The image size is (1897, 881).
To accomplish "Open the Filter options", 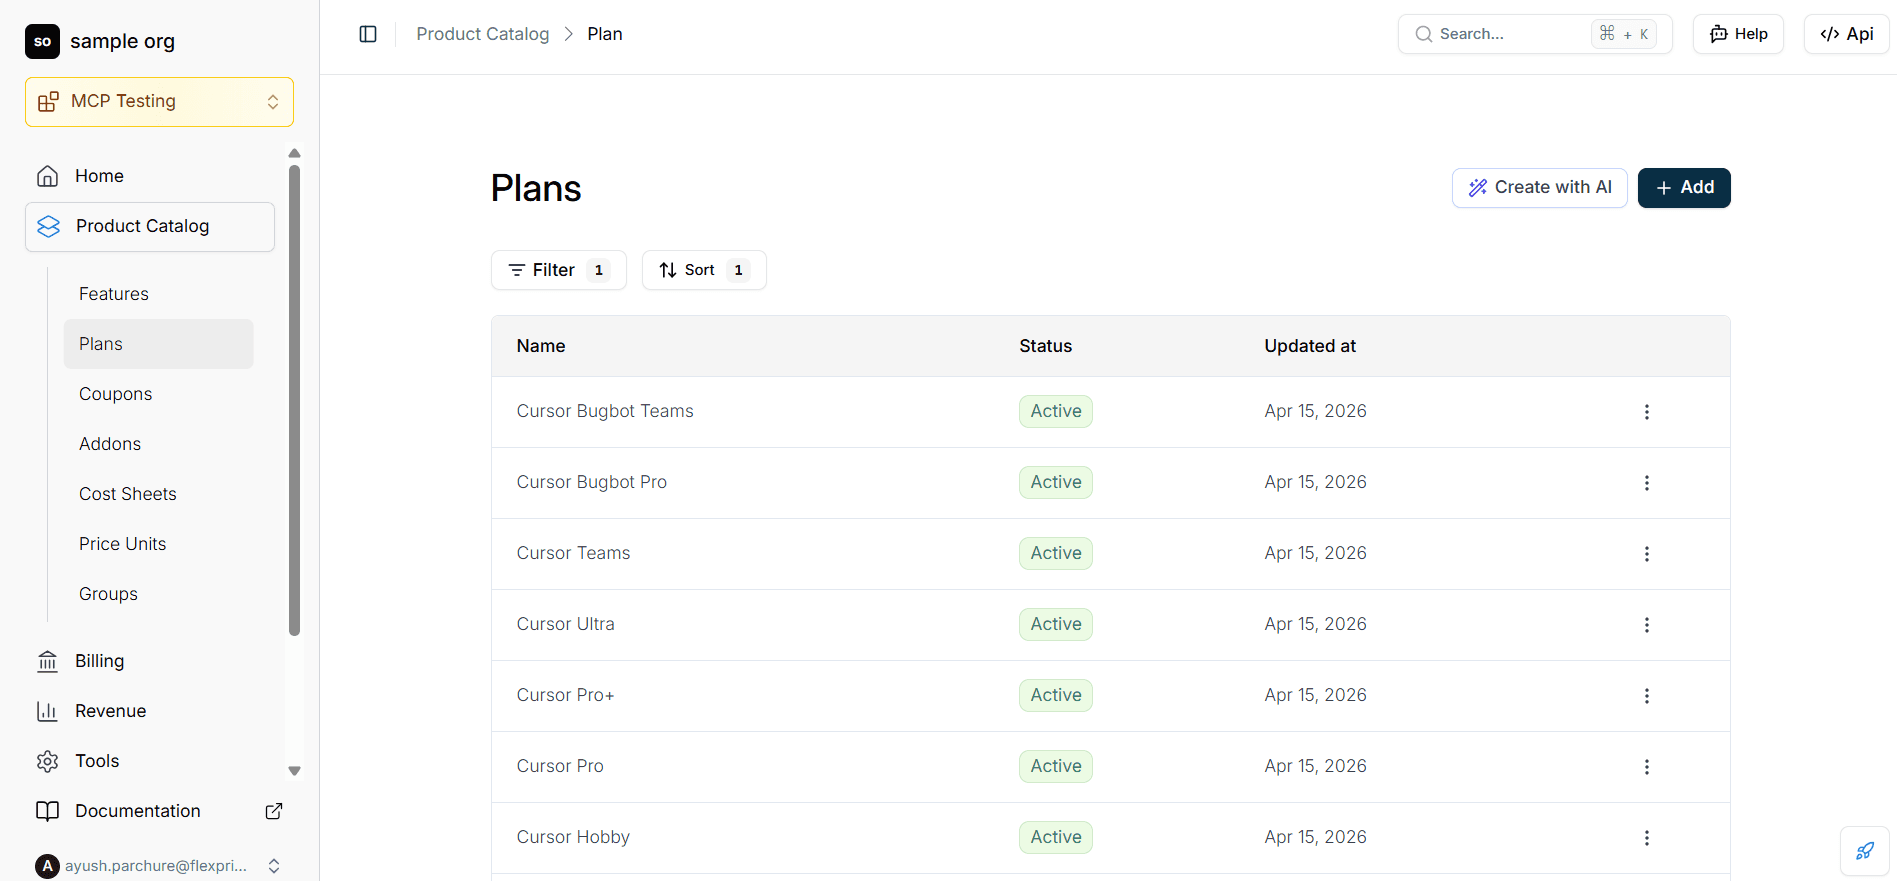I will [559, 270].
